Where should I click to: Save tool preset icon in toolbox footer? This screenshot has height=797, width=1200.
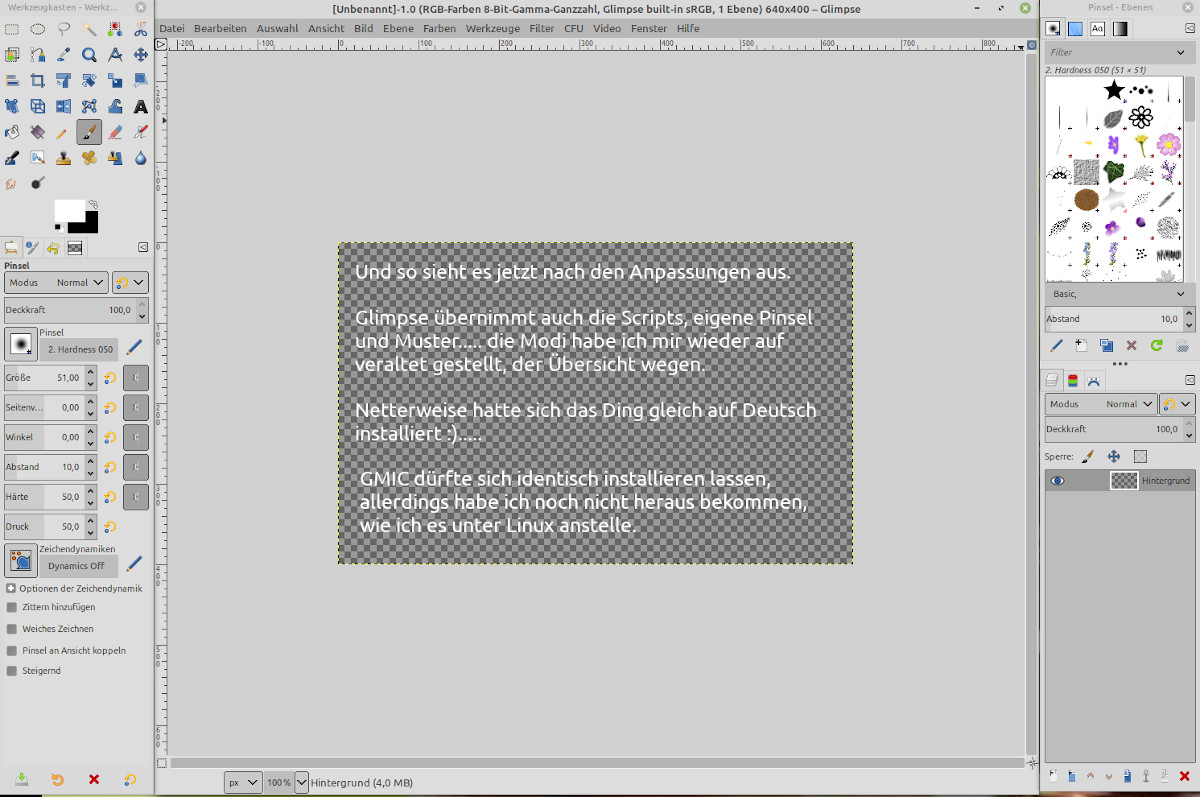pos(22,779)
